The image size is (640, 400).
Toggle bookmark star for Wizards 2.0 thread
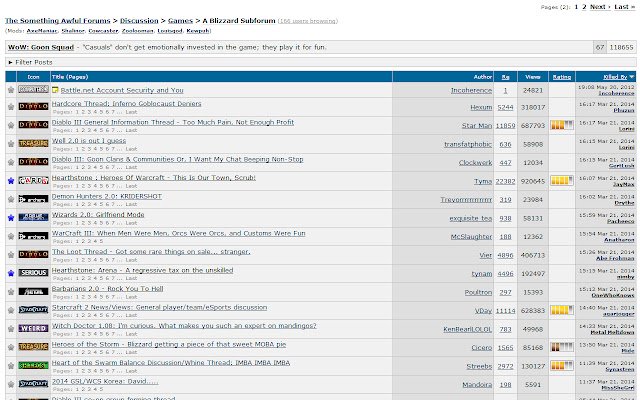point(11,218)
